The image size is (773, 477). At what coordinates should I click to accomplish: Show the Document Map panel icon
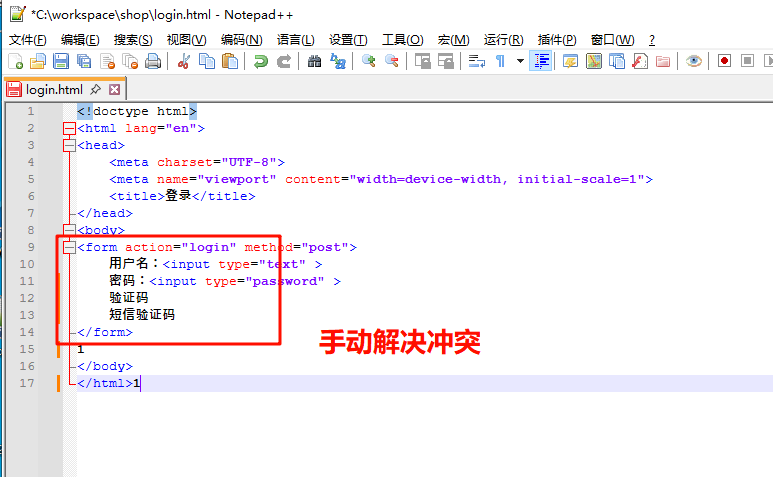(x=594, y=62)
